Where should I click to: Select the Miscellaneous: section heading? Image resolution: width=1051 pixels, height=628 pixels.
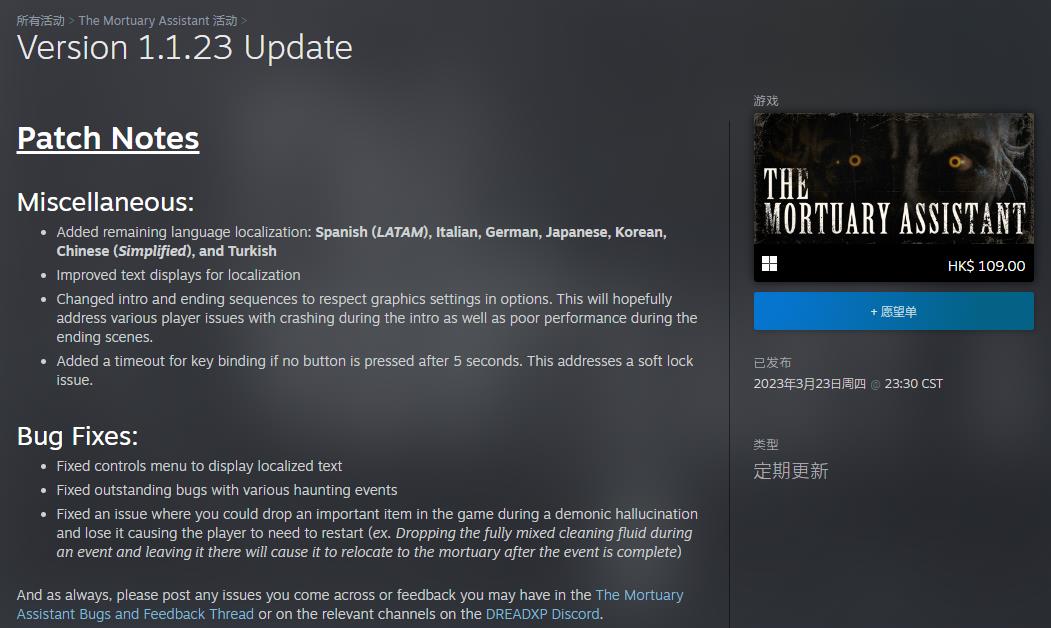105,202
